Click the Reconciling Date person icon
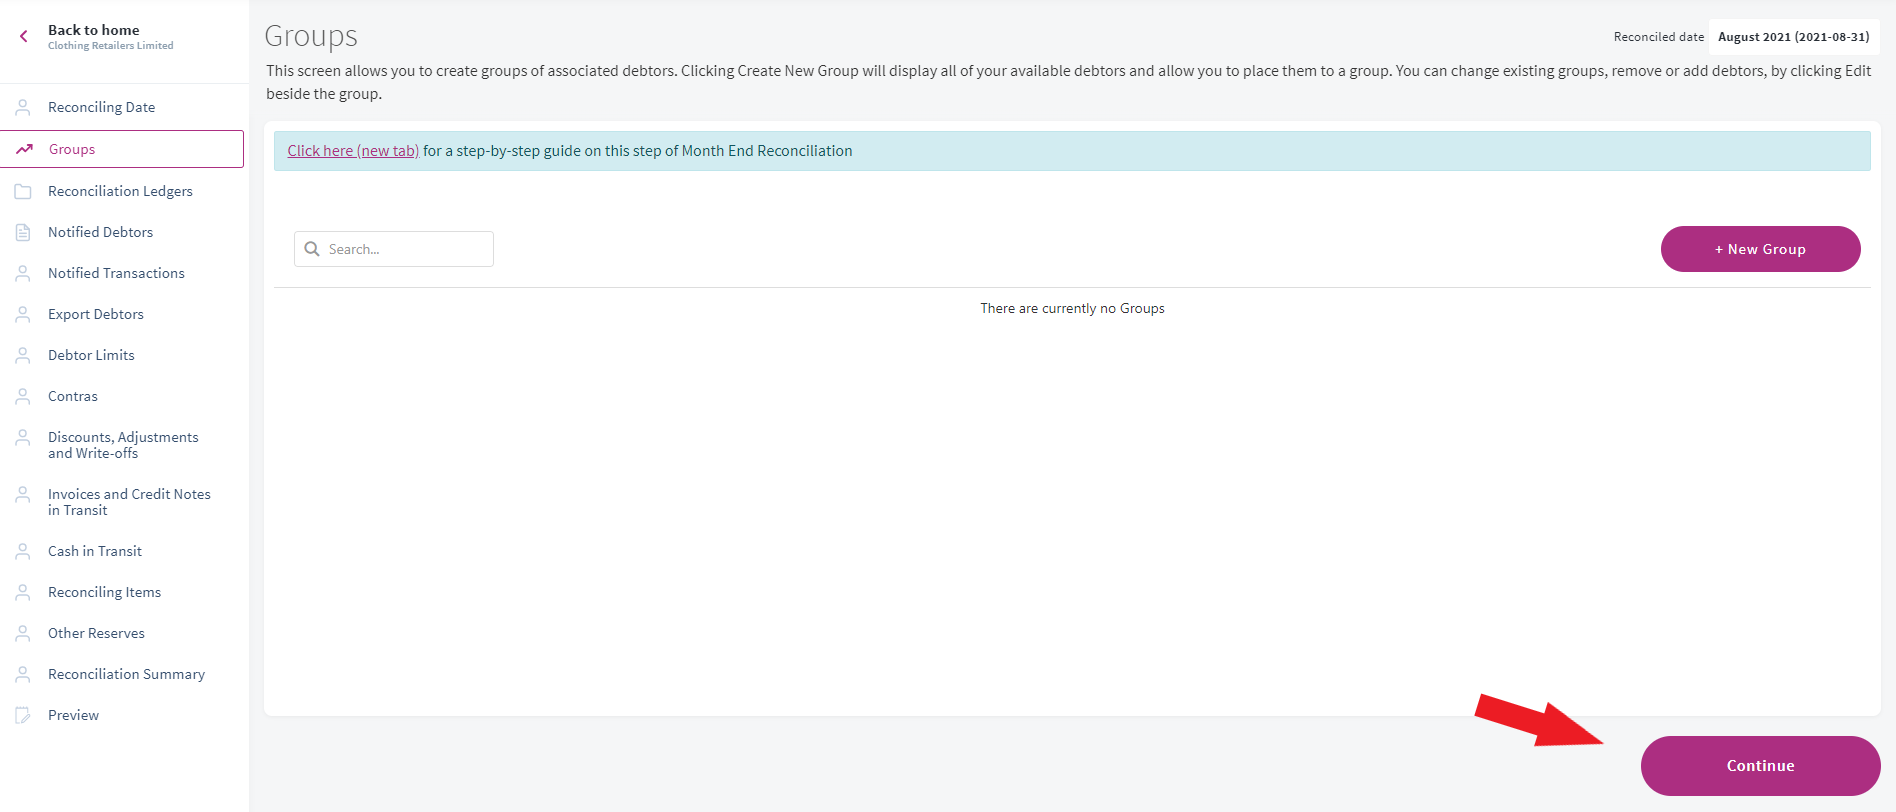Image resolution: width=1896 pixels, height=812 pixels. 23,107
